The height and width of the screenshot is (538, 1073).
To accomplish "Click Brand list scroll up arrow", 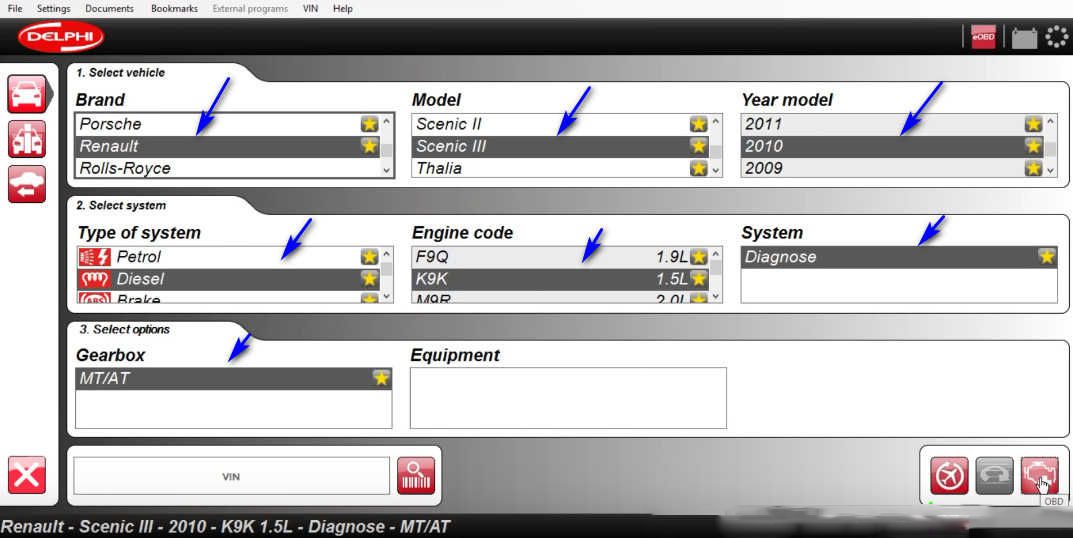I will [387, 122].
